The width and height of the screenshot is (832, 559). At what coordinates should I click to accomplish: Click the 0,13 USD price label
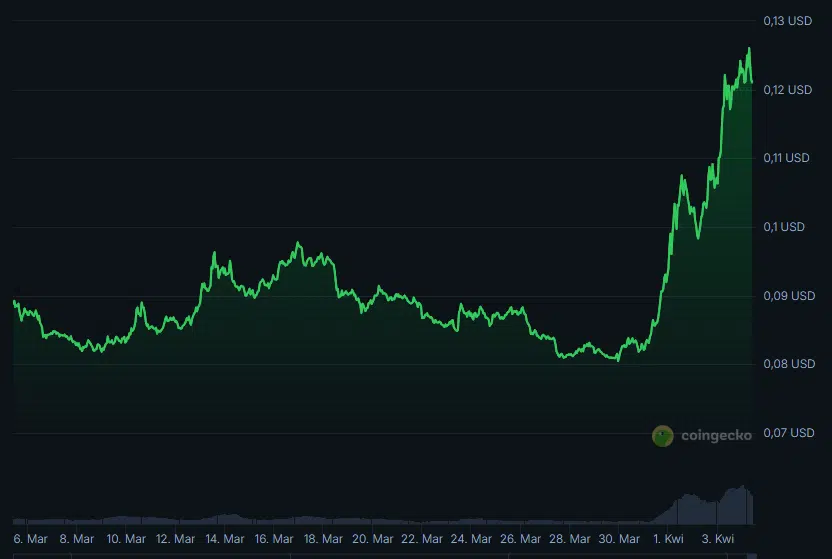788,20
